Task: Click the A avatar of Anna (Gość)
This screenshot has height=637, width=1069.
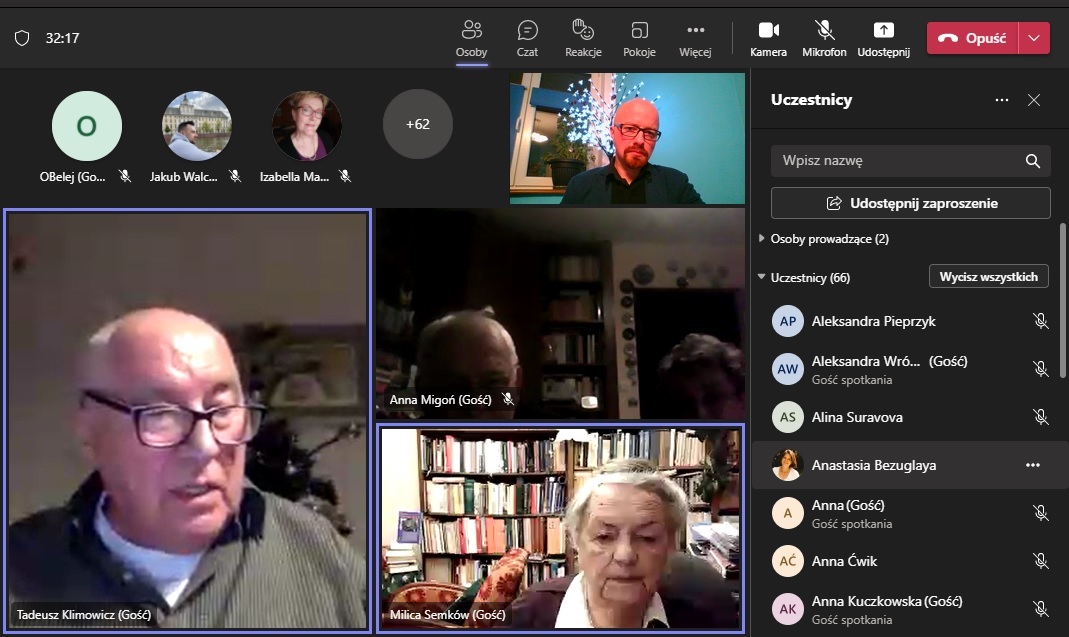Action: coord(787,513)
